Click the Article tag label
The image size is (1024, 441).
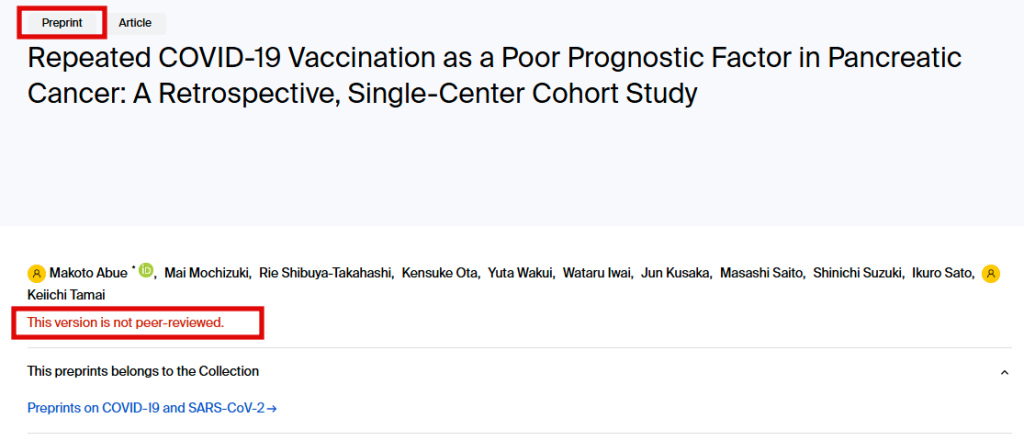click(135, 23)
